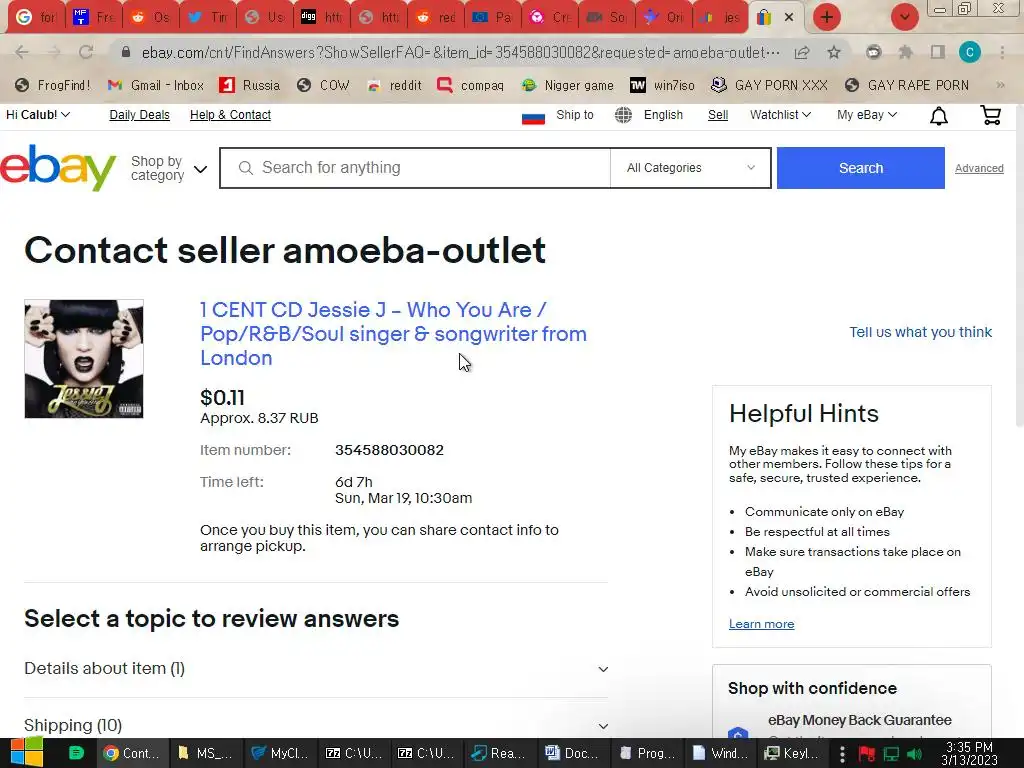Click the lock icon in the address bar

126,52
